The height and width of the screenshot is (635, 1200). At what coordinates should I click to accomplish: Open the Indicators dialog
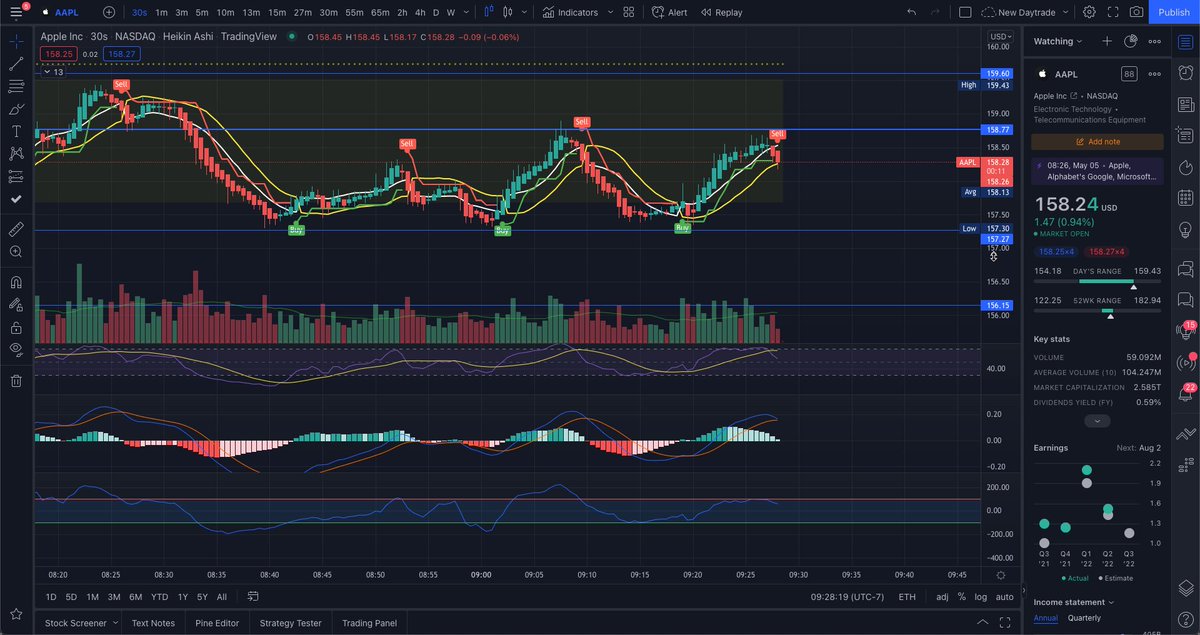(x=570, y=12)
